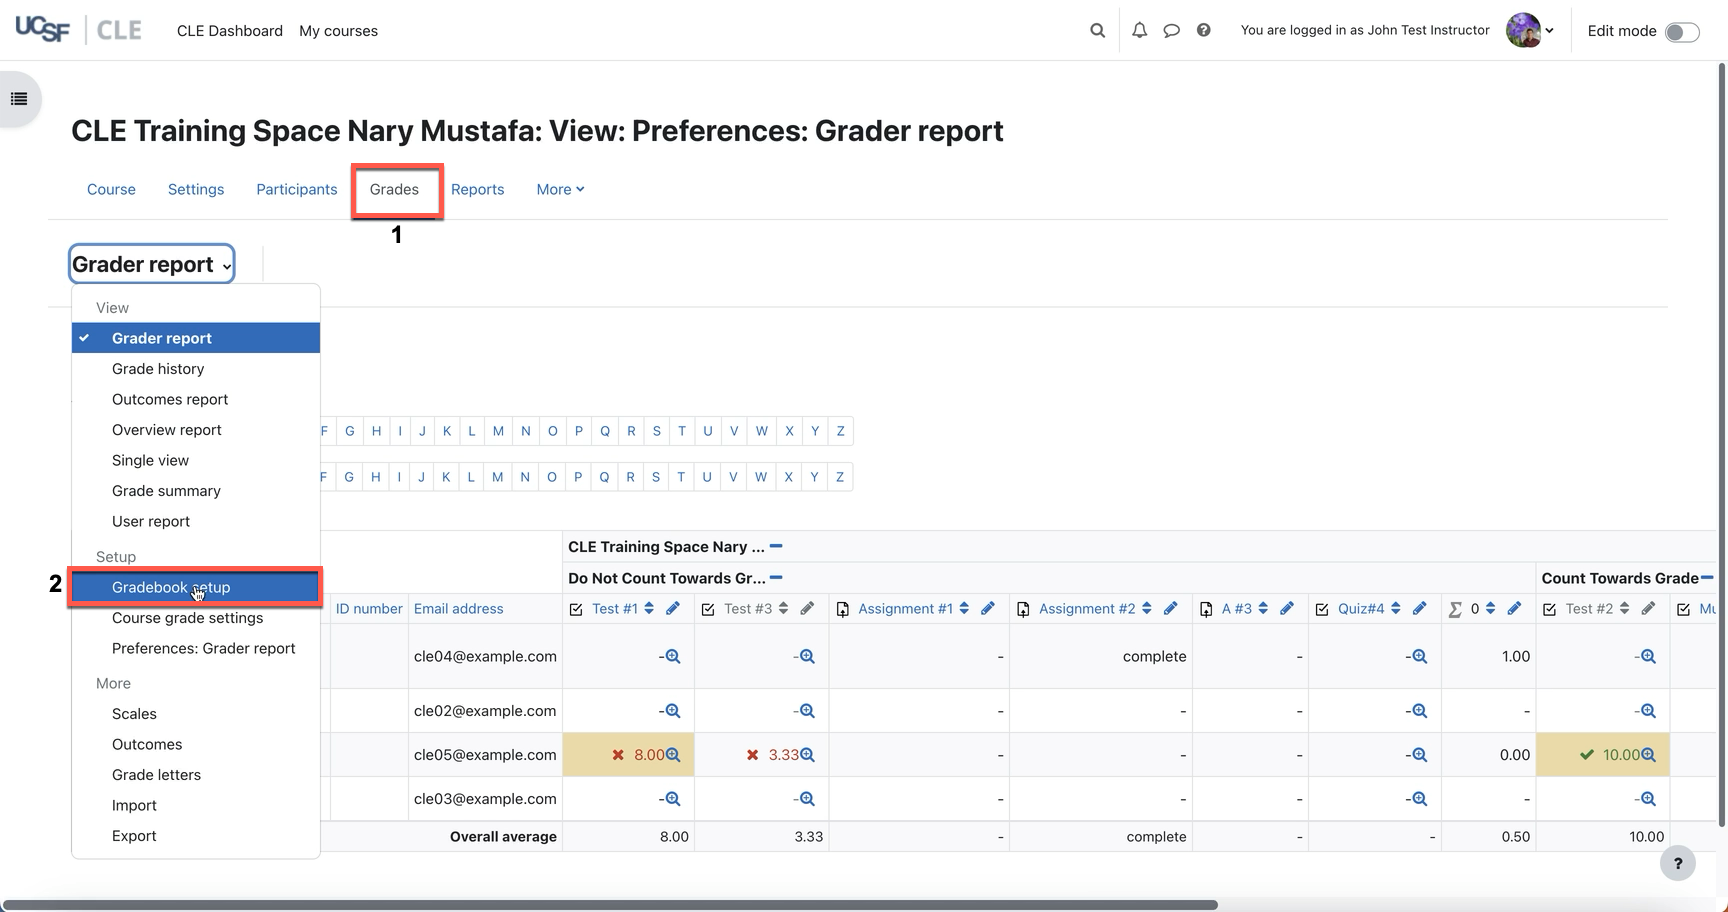Image resolution: width=1728 pixels, height=912 pixels.
Task: Open the Settings tab
Action: point(196,189)
